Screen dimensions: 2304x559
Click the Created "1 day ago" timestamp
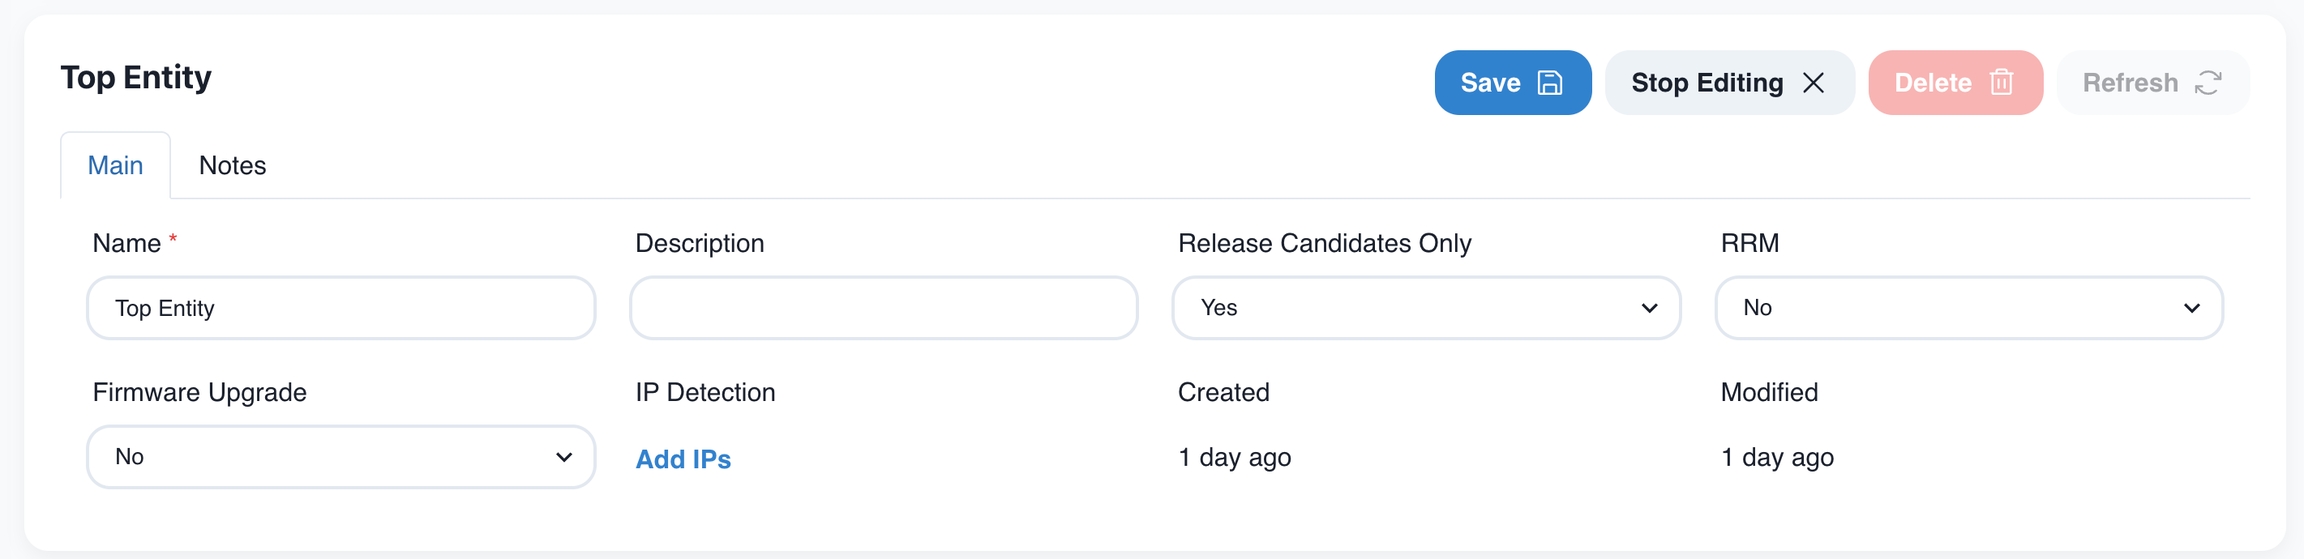pos(1234,458)
